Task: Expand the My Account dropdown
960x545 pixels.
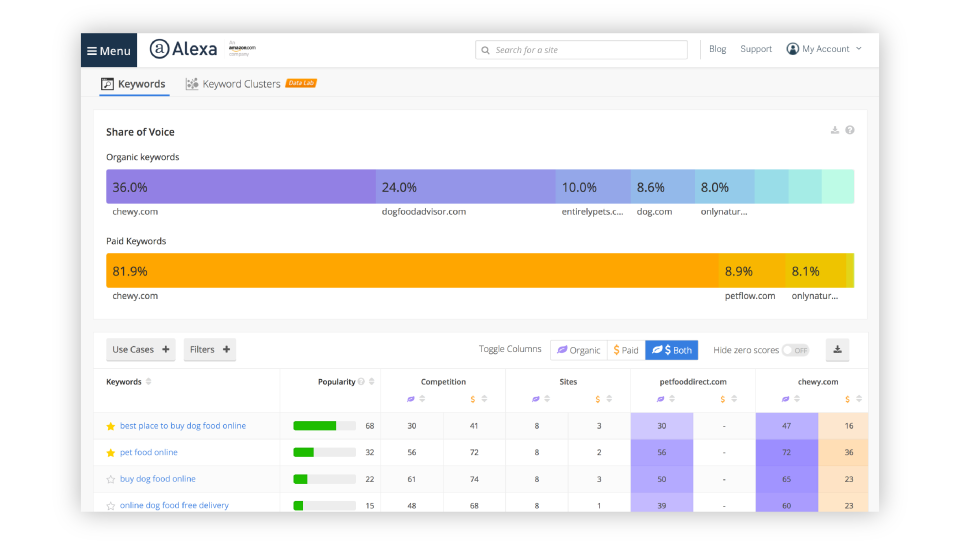Action: [824, 49]
